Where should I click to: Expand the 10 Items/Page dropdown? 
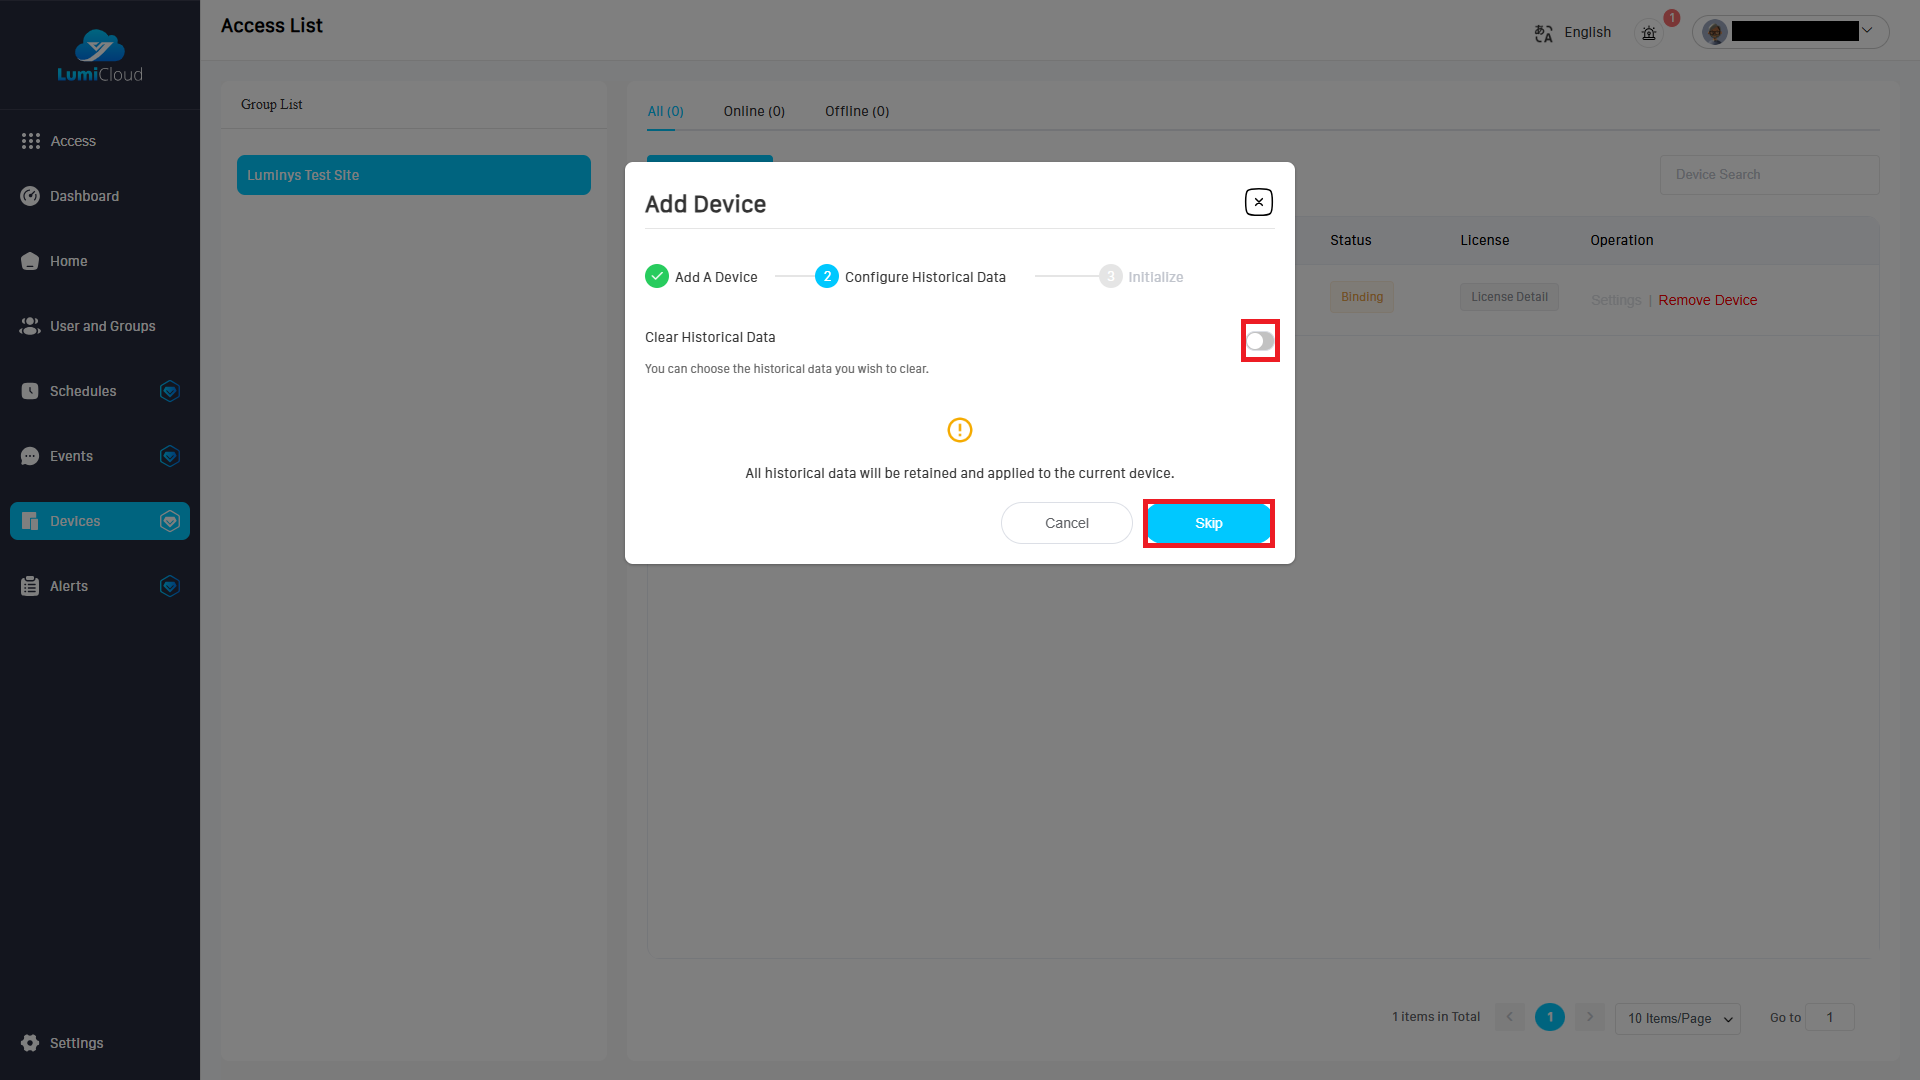[x=1677, y=1018]
